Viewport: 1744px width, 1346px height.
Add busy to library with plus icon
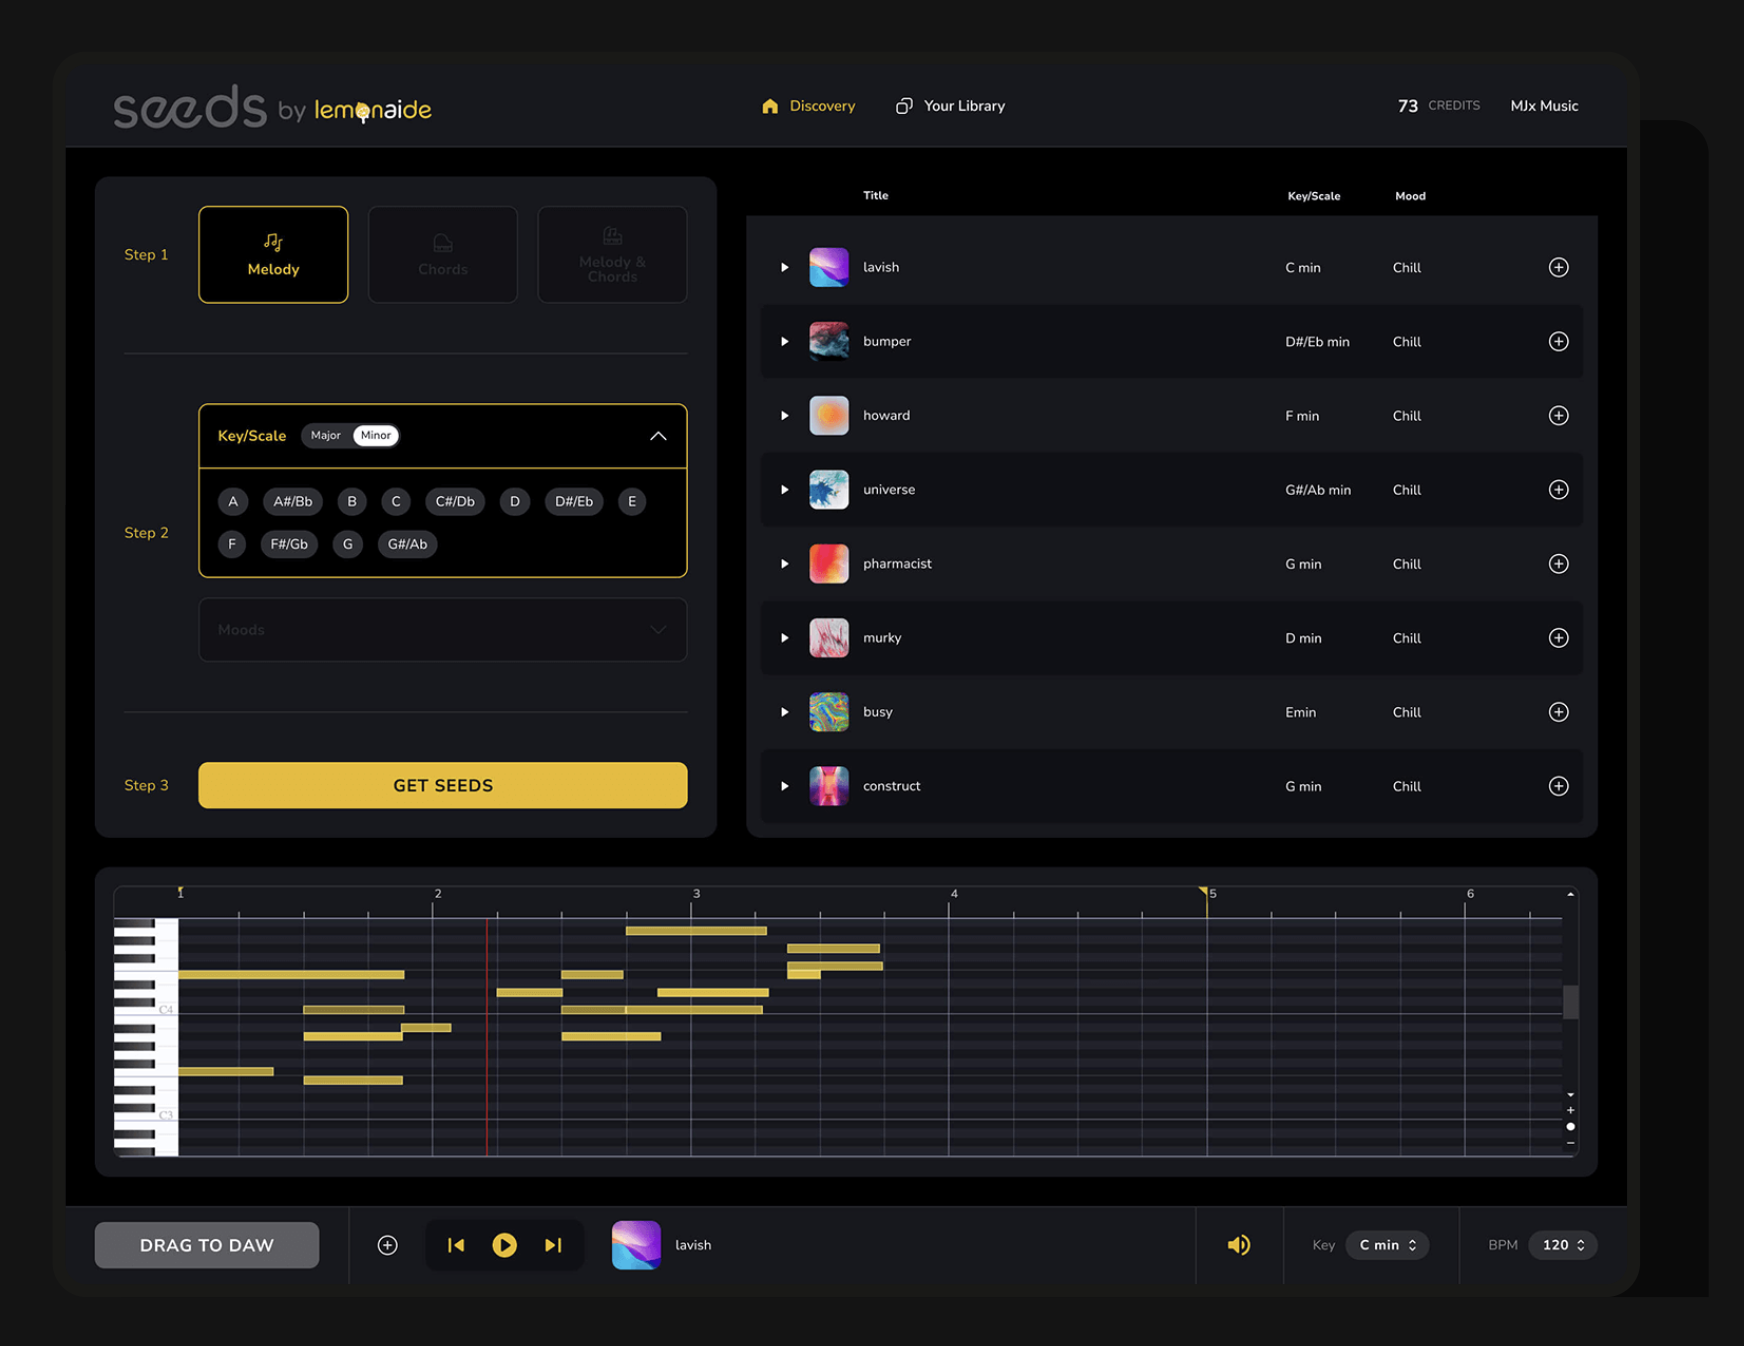(x=1558, y=712)
